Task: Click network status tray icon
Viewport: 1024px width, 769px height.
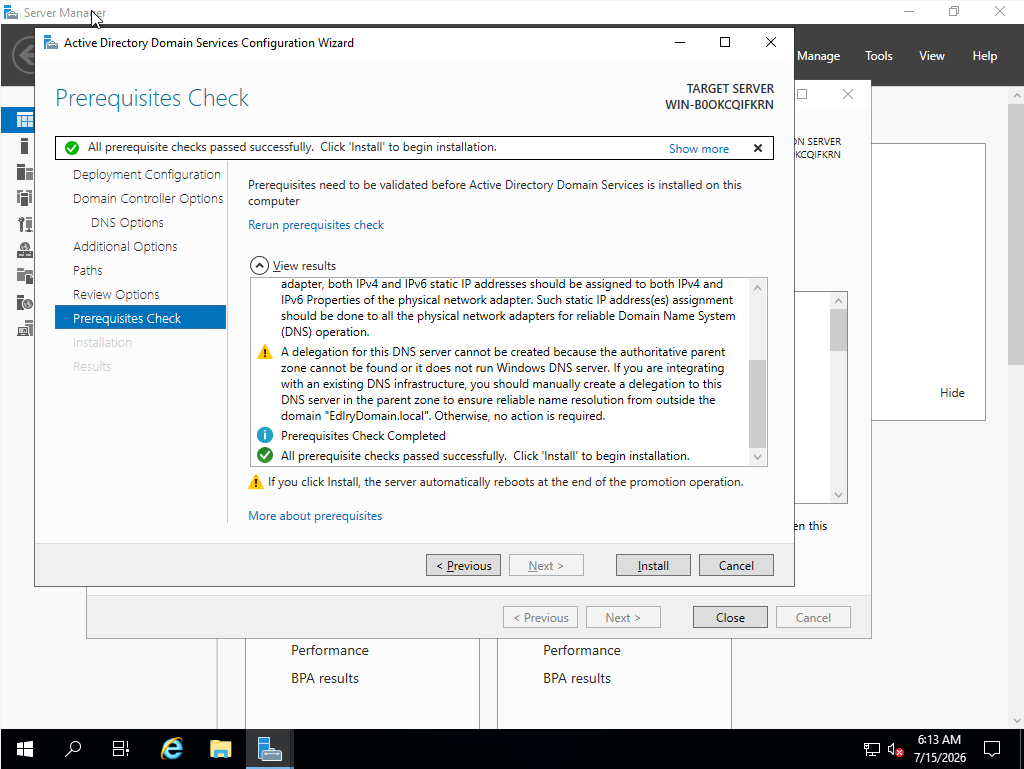Action: click(871, 749)
